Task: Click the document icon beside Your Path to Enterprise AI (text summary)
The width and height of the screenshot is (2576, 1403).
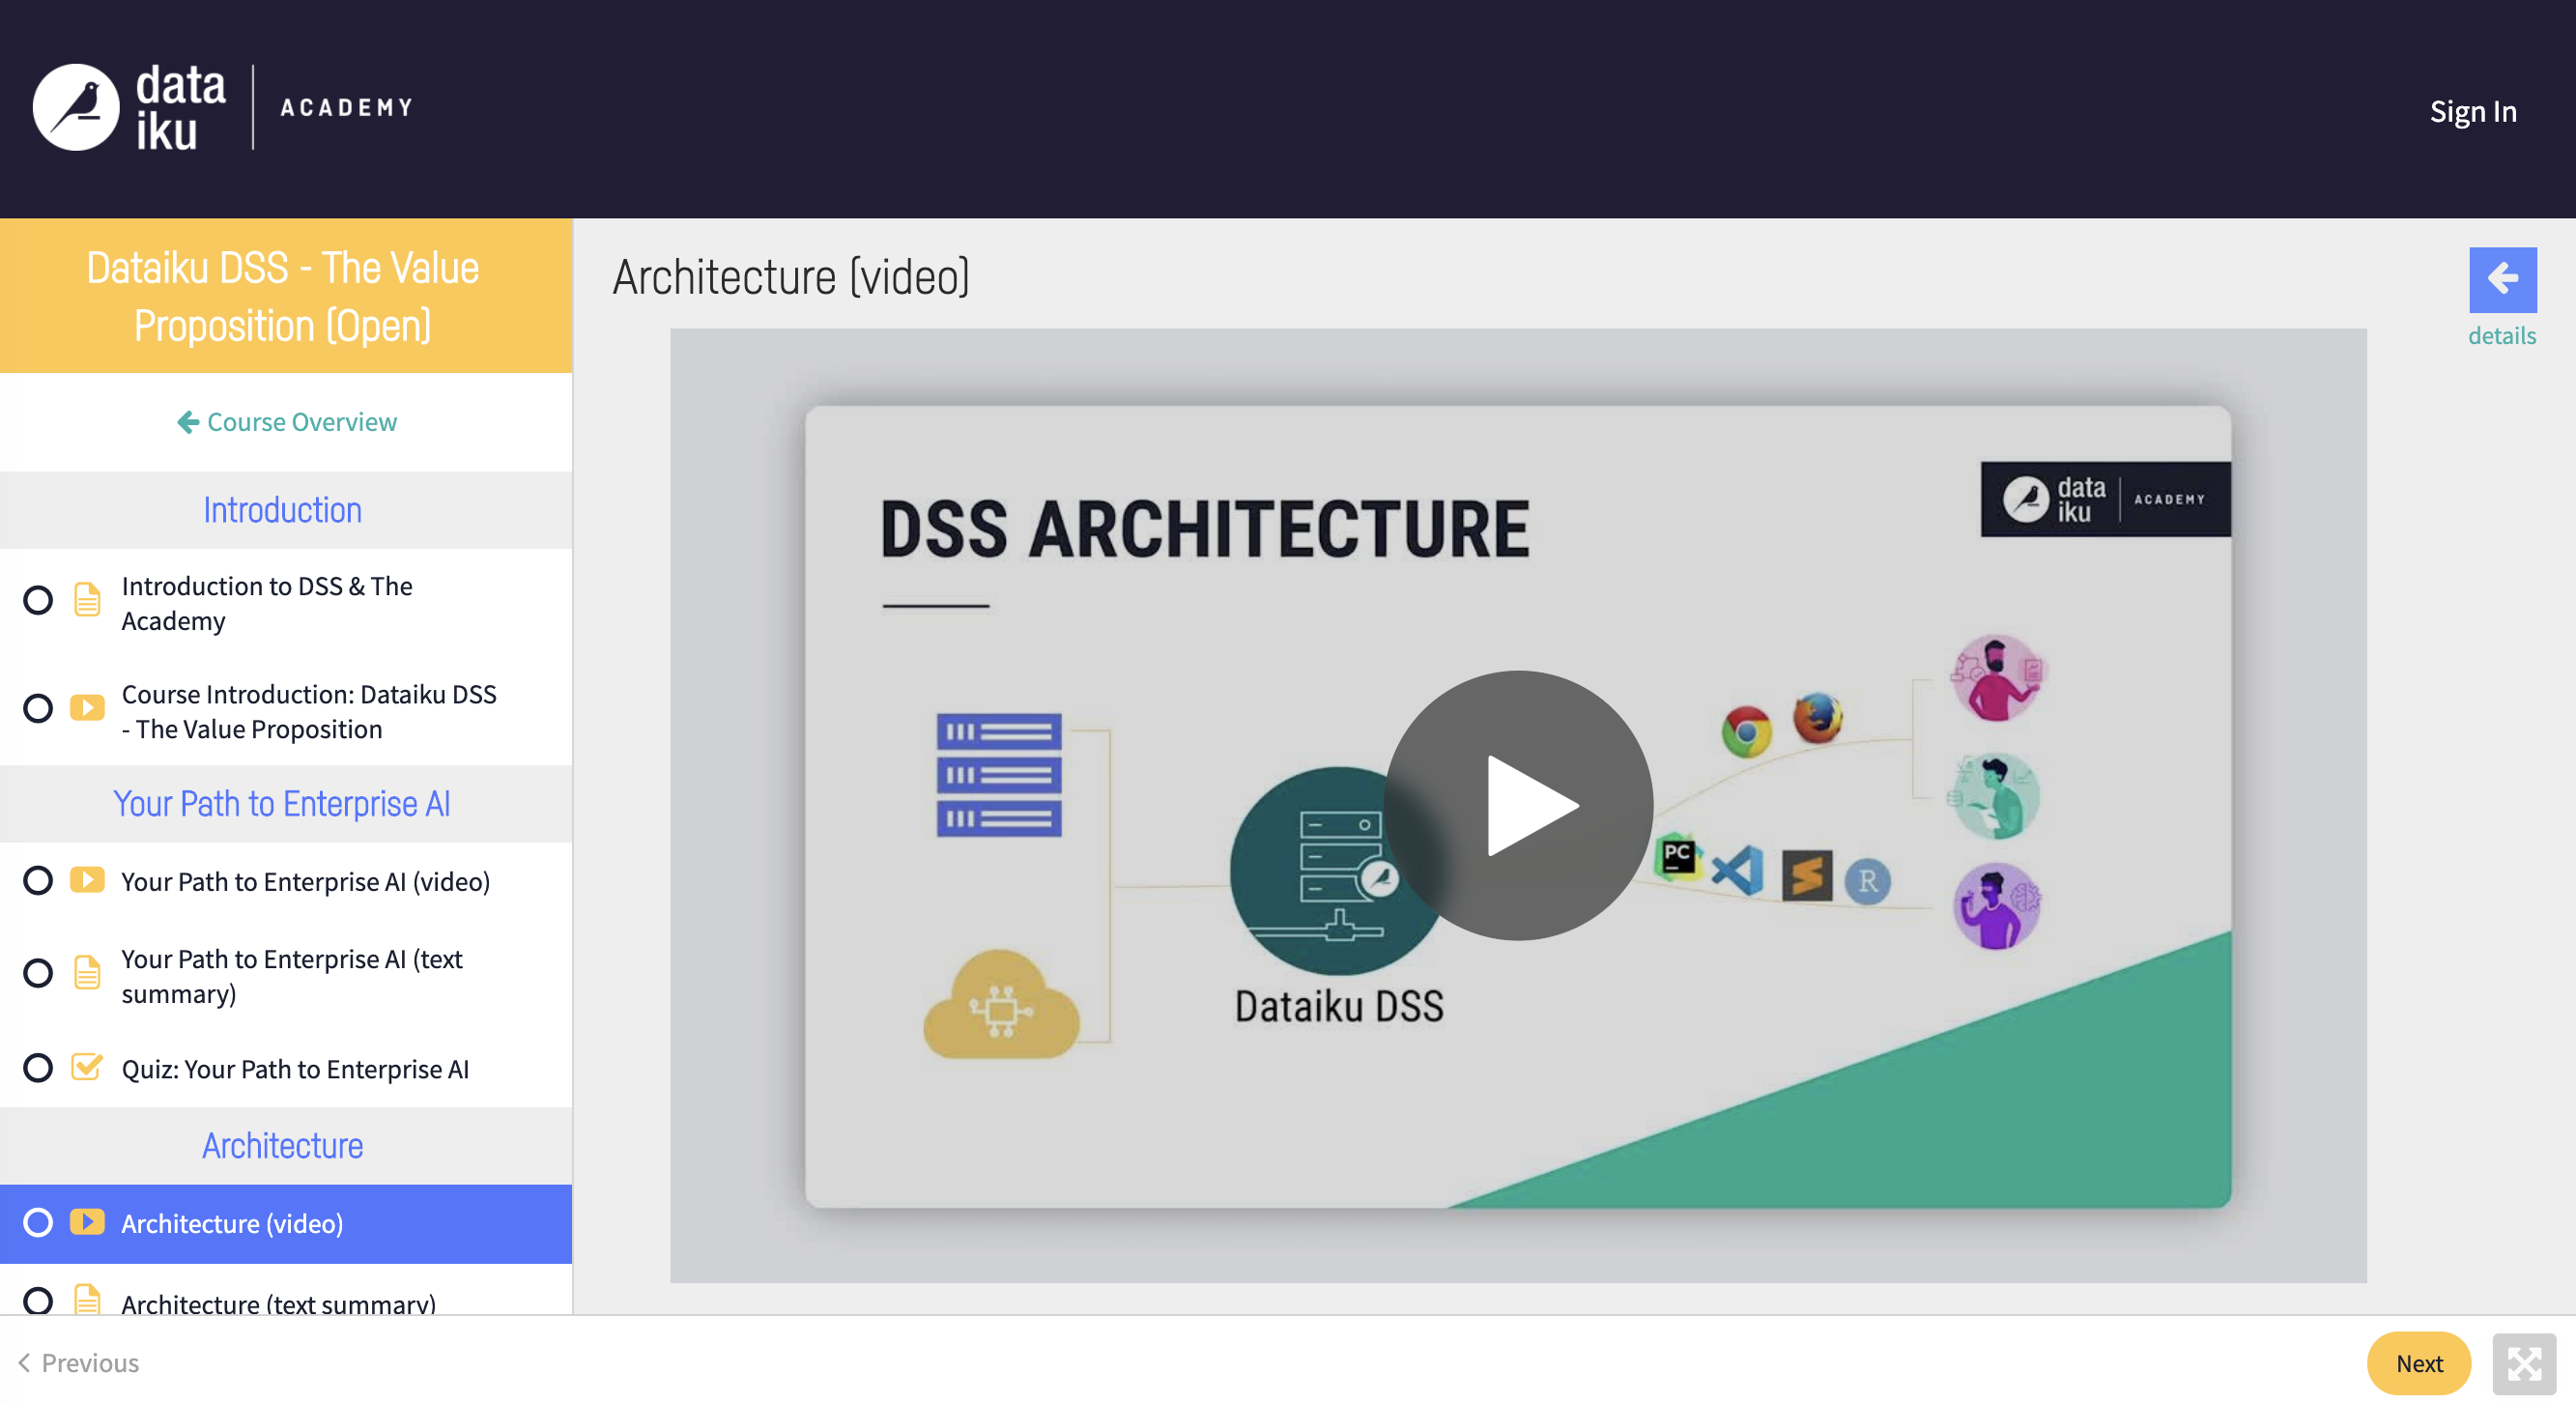Action: (88, 973)
